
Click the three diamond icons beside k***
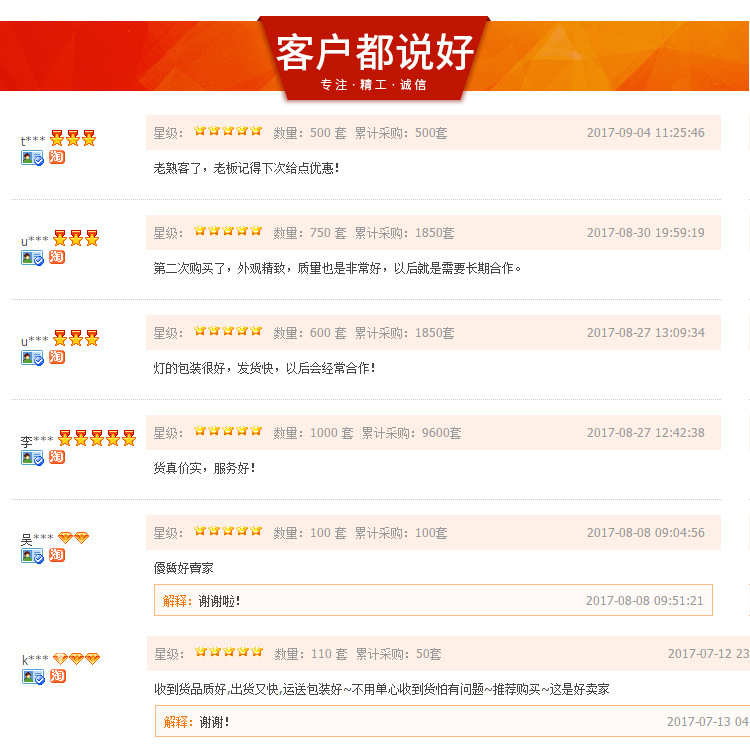tap(77, 659)
